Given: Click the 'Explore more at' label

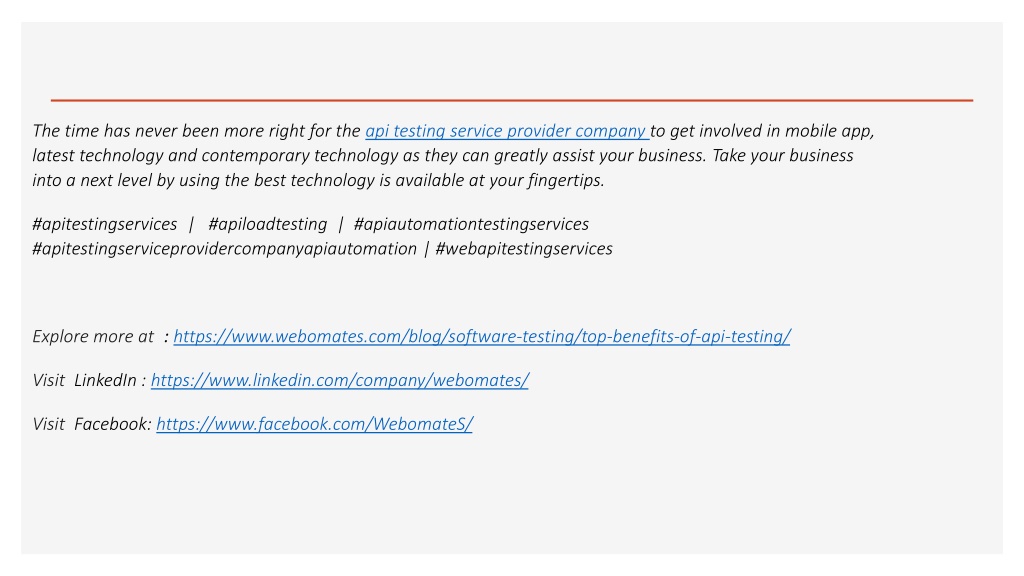Looking at the screenshot, I should click(93, 337).
